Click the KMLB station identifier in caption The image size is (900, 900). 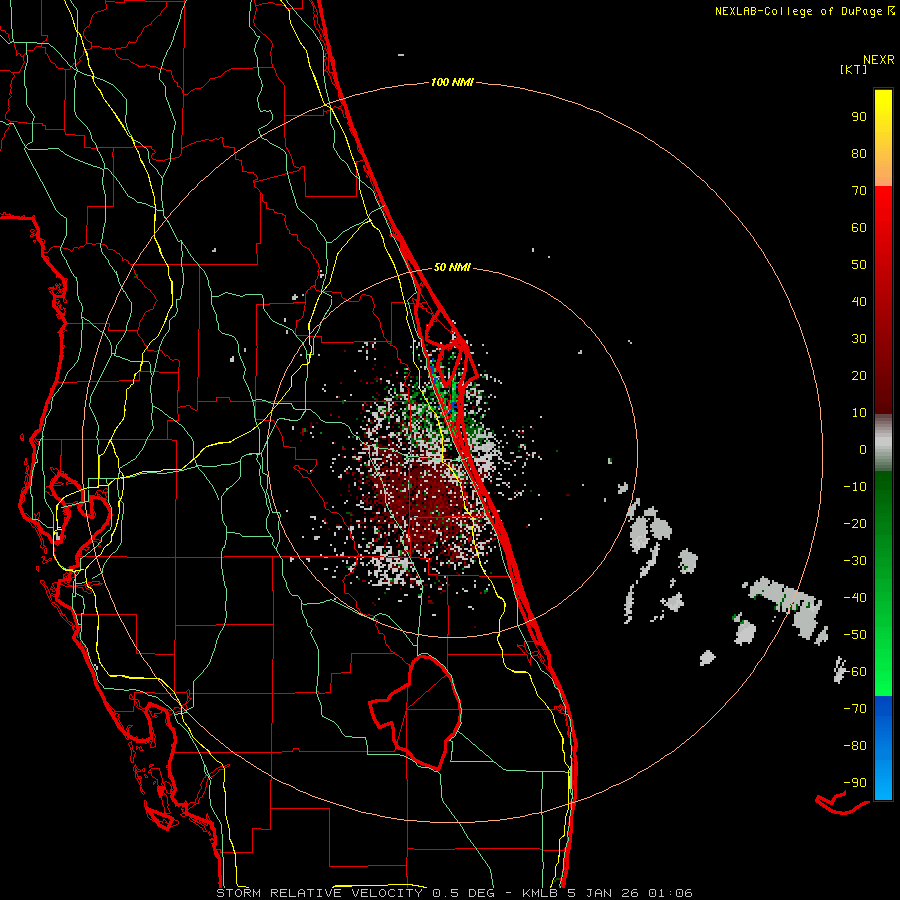click(542, 893)
